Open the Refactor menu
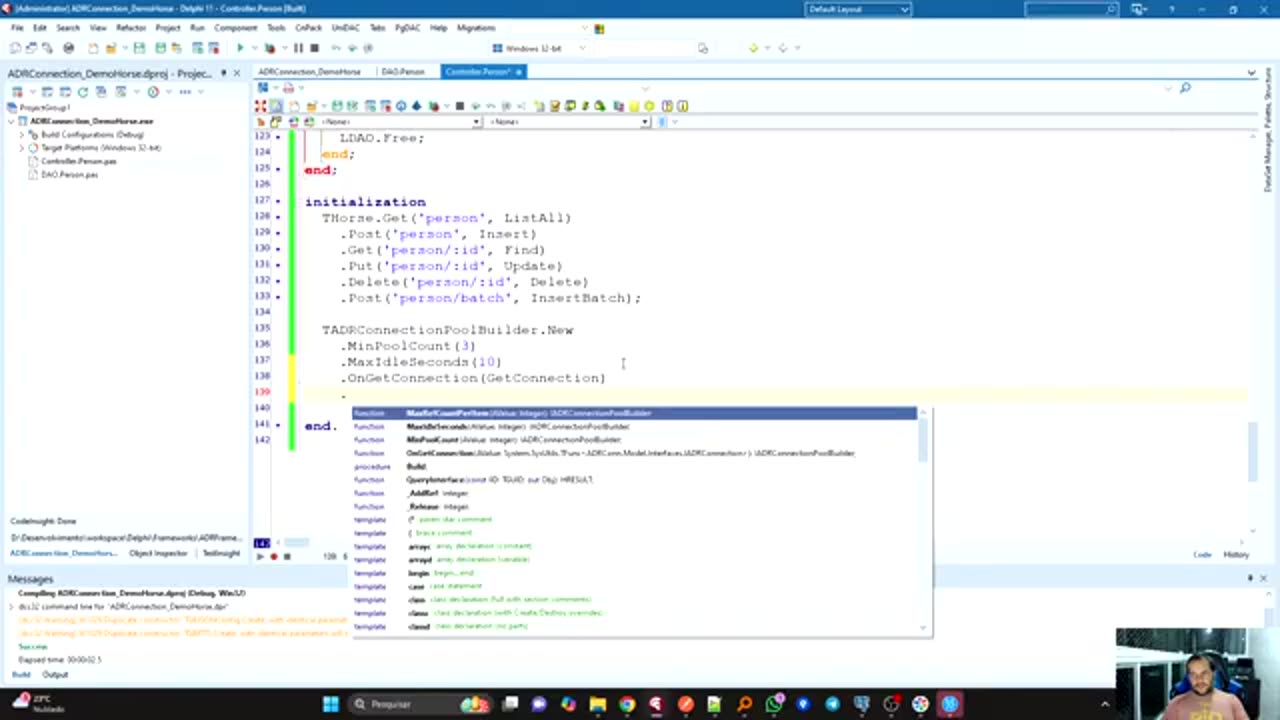The width and height of the screenshot is (1280, 720). pos(131,28)
